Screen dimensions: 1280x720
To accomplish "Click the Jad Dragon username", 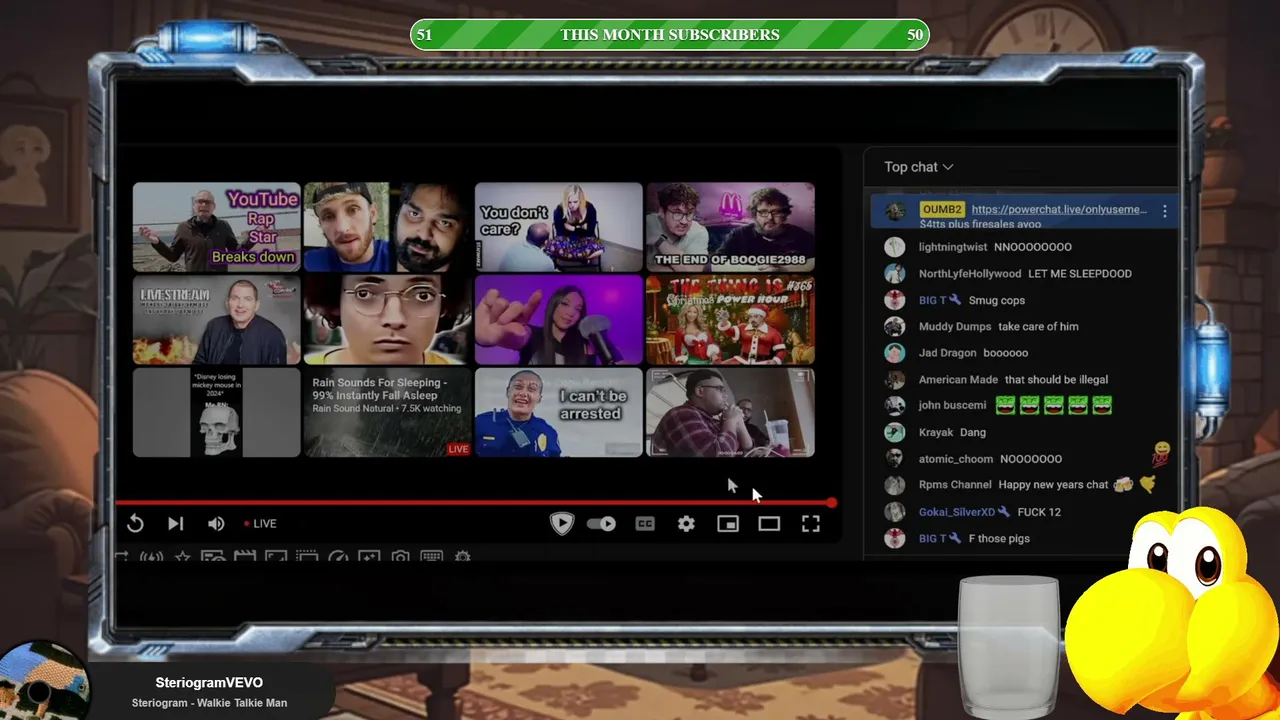I will coord(948,353).
